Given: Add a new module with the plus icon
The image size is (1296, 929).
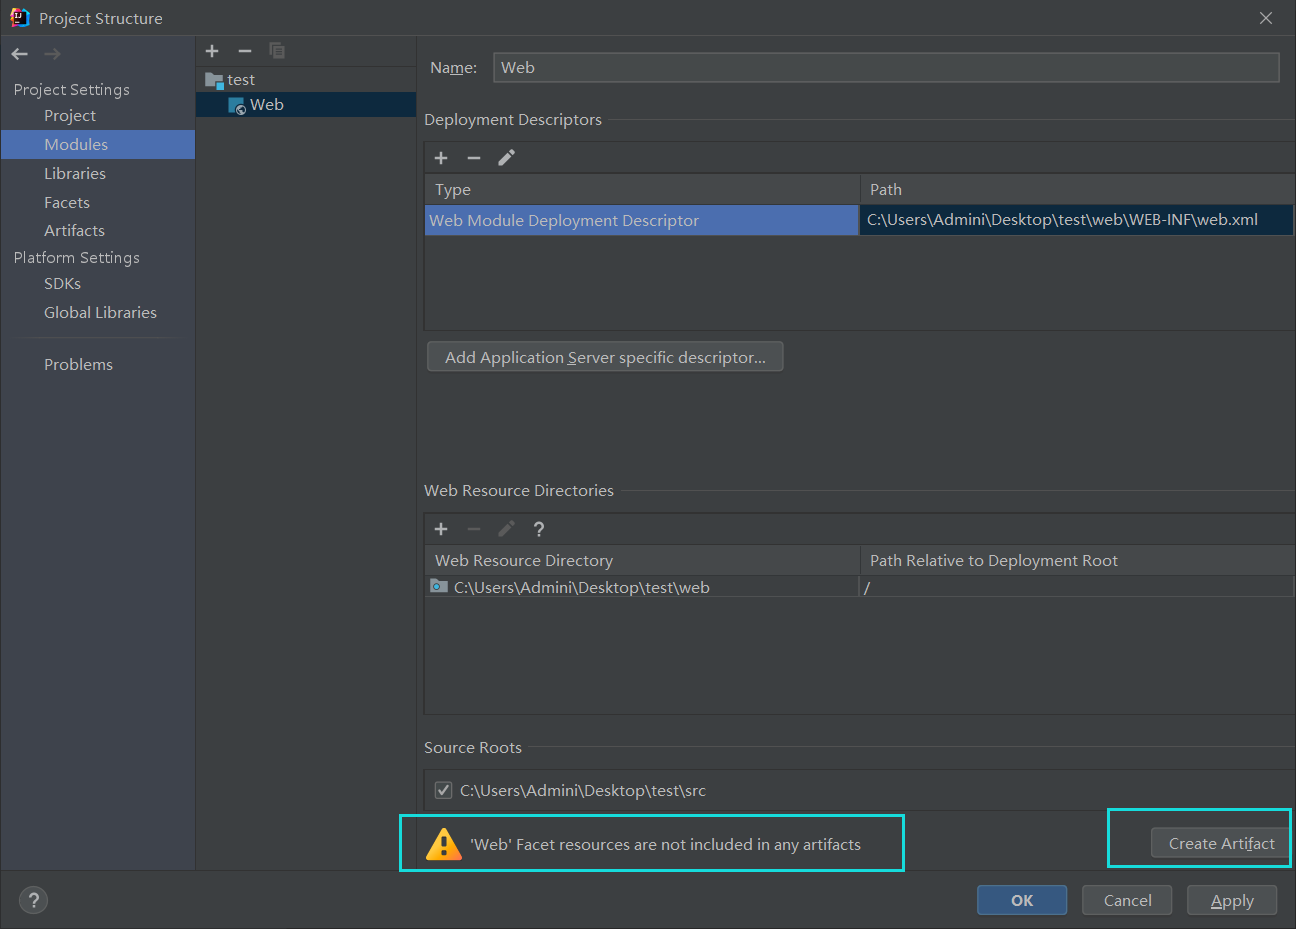Looking at the screenshot, I should pos(212,51).
